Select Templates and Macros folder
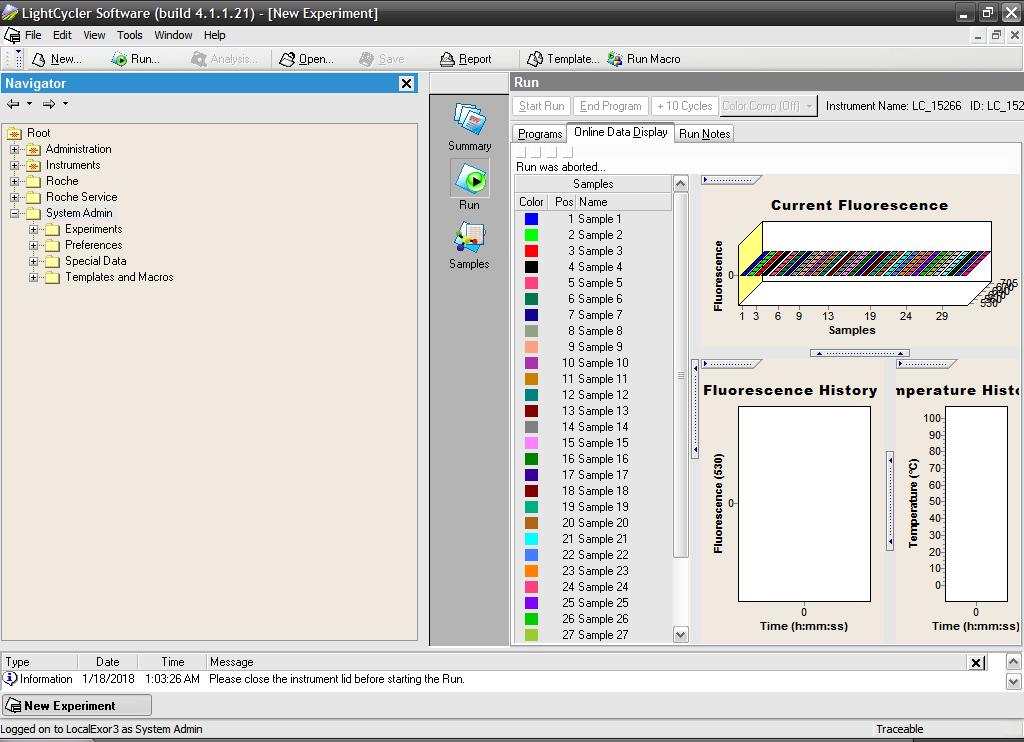Screen dimensions: 1024x742 119,278
